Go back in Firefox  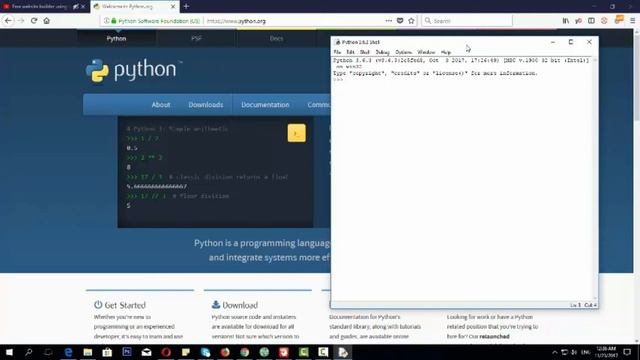(x=8, y=20)
